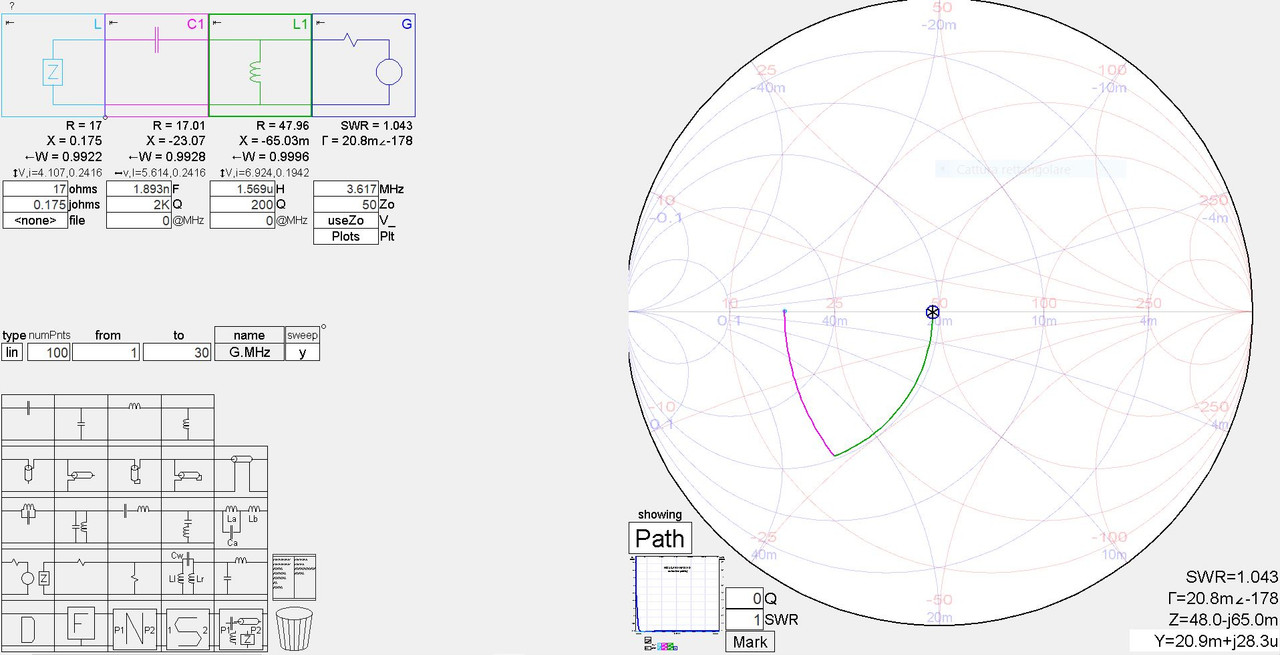Screen dimensions: 1280x655
Task: Pick the Cw Ll Lr coupled network component
Action: 187,574
